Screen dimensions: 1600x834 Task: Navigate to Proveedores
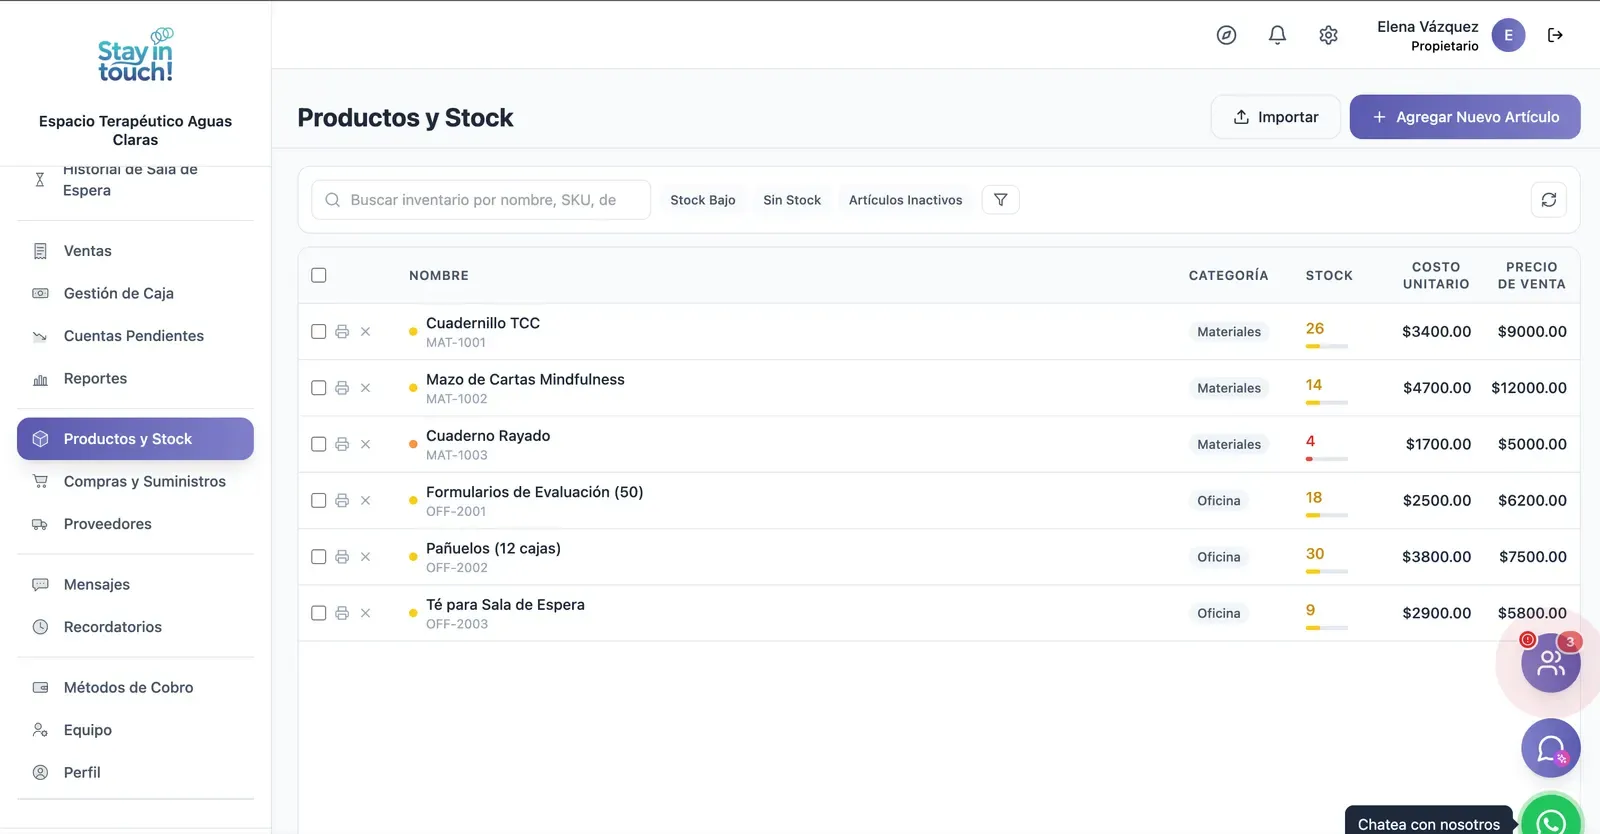tap(135, 524)
